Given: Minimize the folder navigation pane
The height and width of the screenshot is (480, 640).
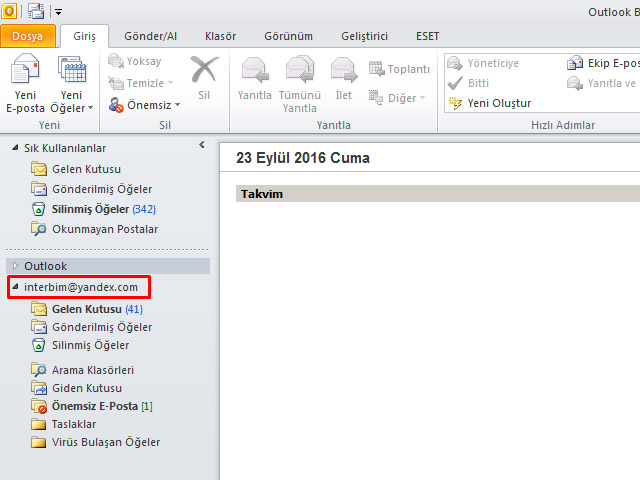Looking at the screenshot, I should point(202,146).
